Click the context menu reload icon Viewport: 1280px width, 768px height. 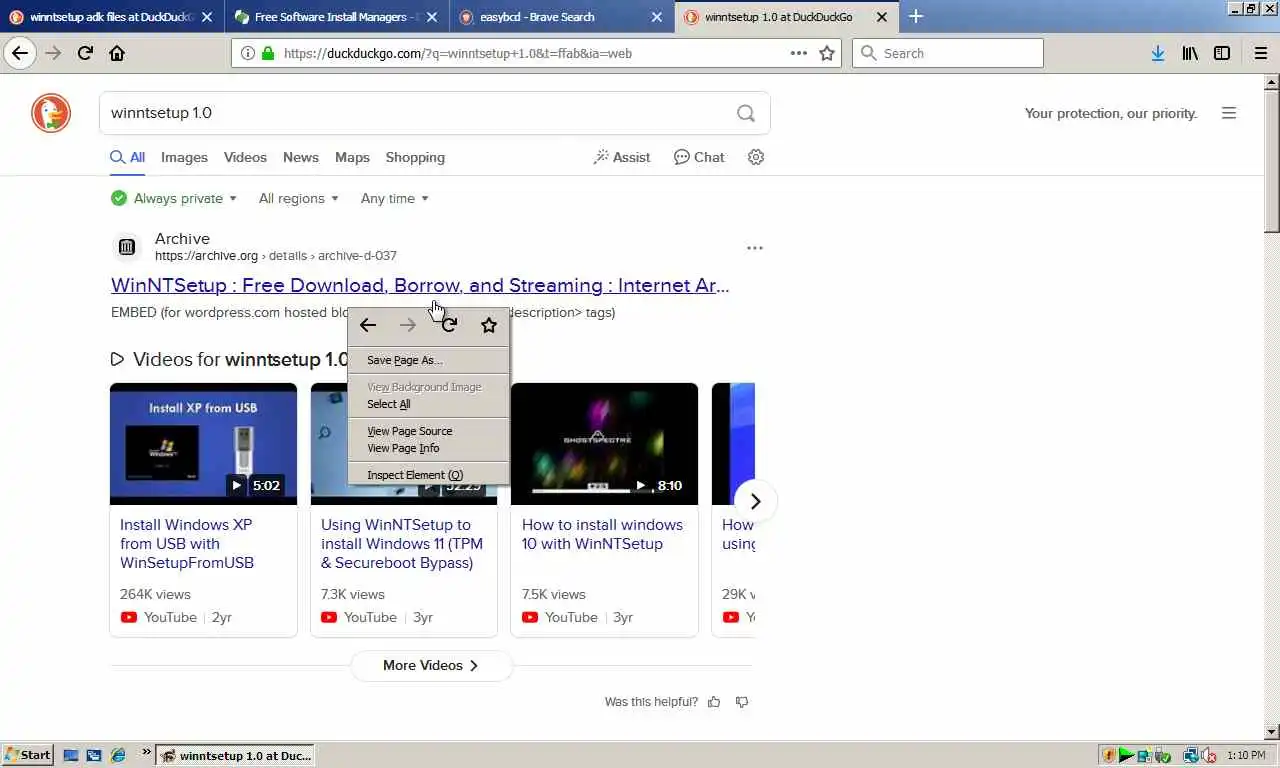coord(449,325)
